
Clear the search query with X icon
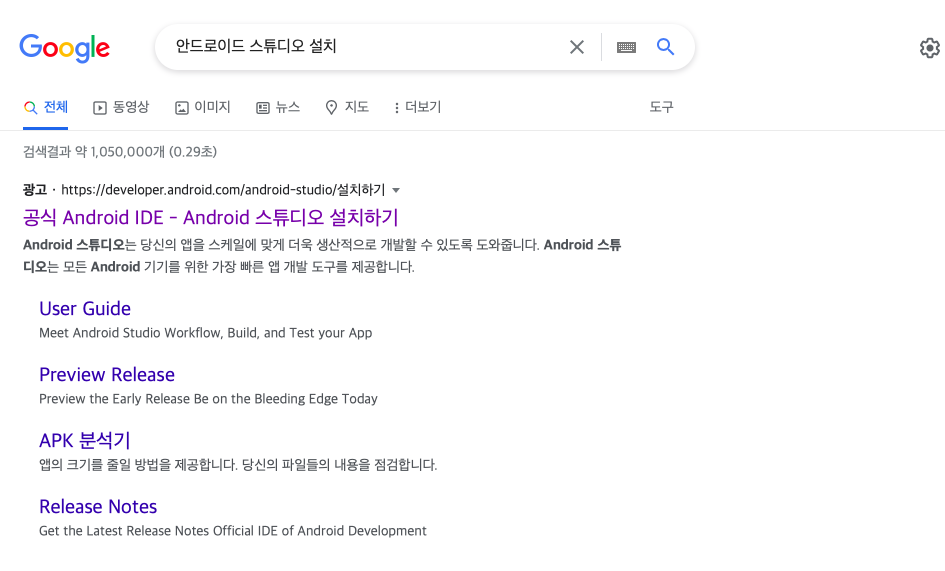click(x=577, y=47)
